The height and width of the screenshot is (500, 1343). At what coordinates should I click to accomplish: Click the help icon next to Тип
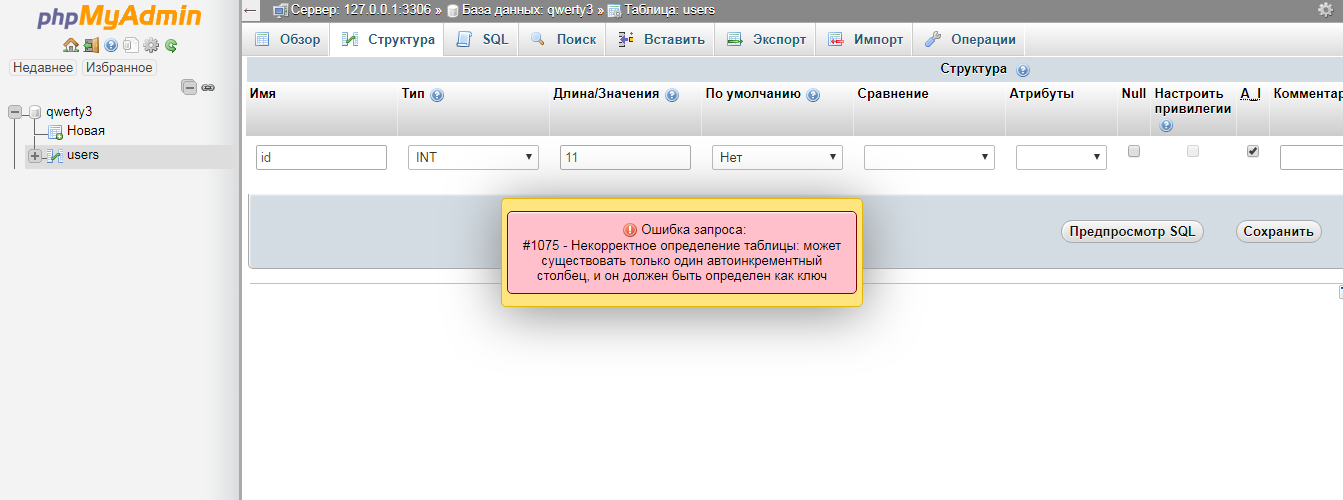click(437, 95)
